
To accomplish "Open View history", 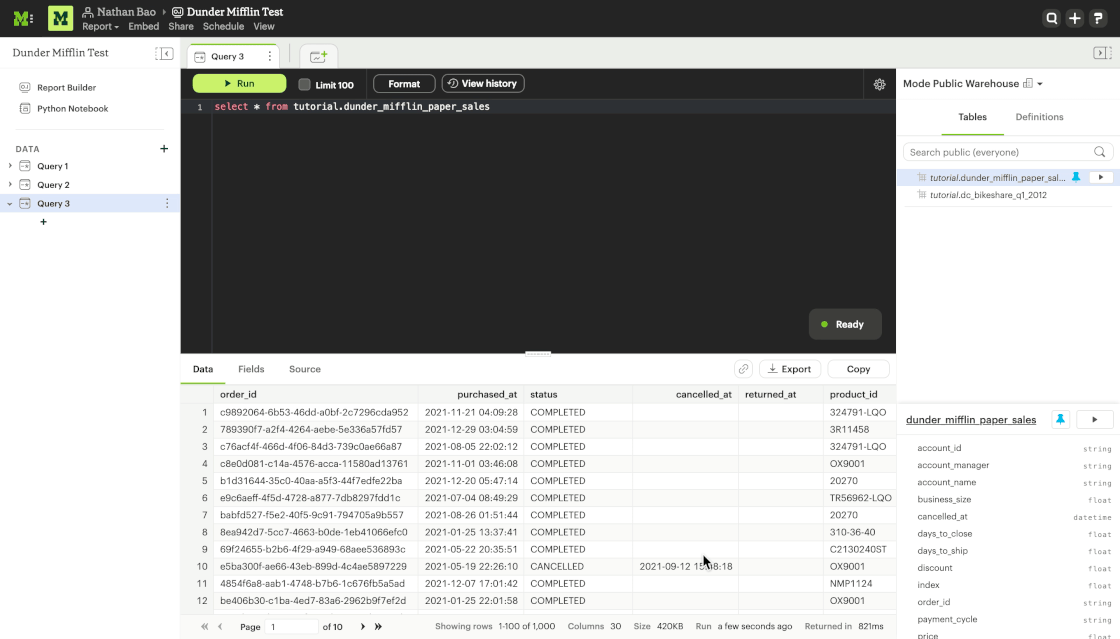I will click(x=483, y=84).
